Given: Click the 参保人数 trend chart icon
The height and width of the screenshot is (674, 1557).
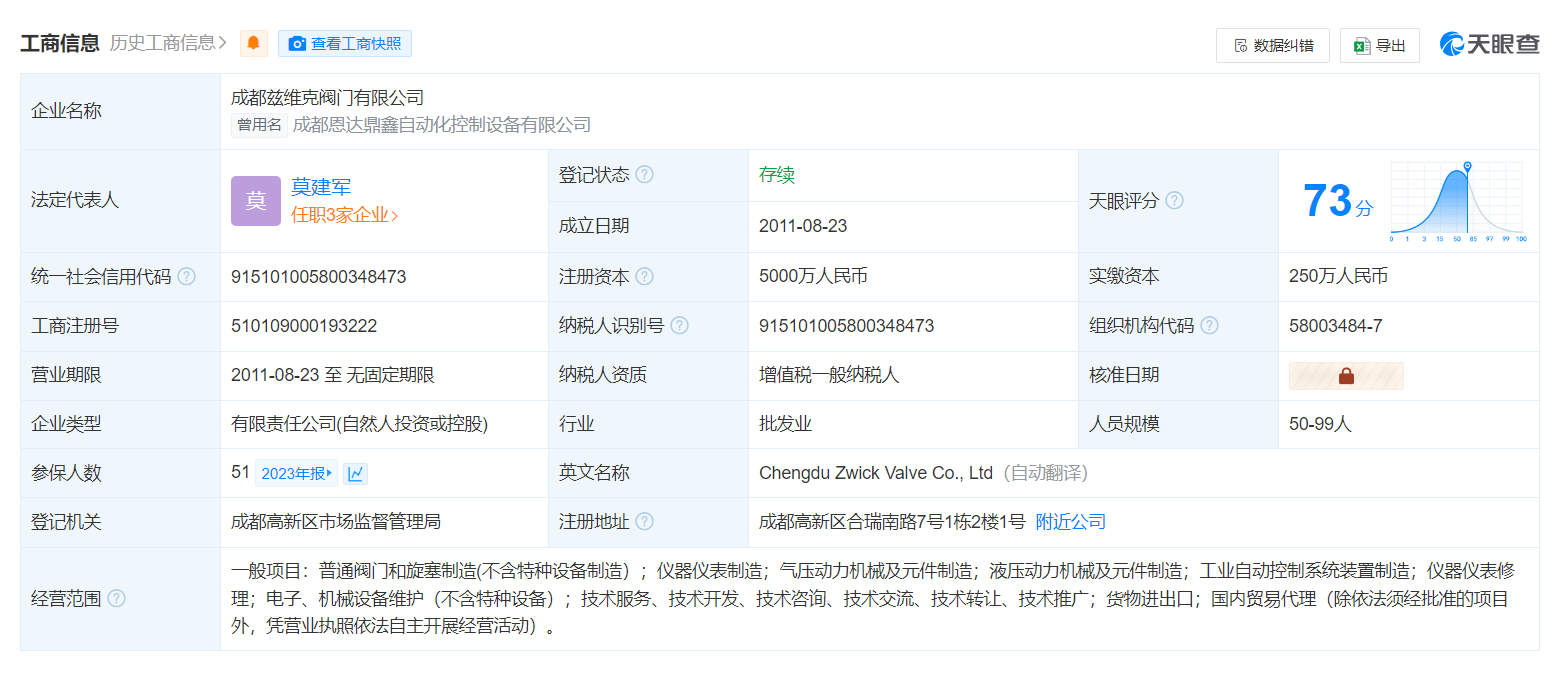Looking at the screenshot, I should 356,474.
